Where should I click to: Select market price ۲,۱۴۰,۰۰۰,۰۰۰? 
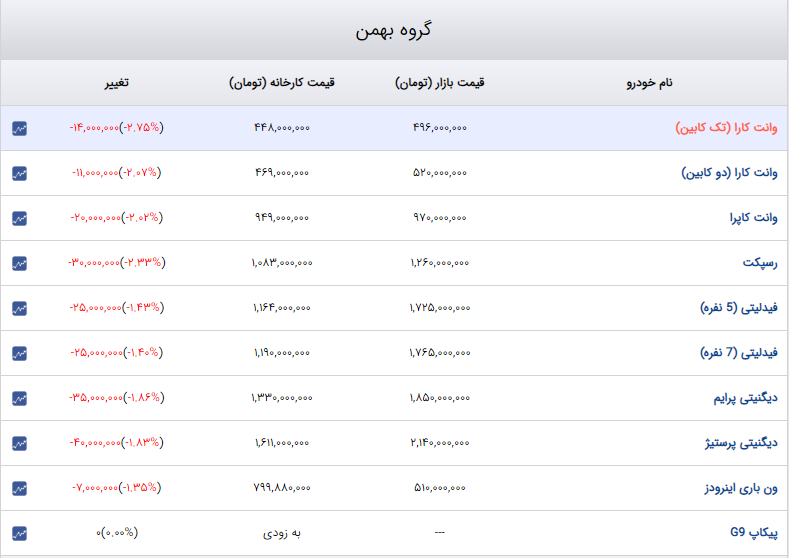(x=440, y=443)
